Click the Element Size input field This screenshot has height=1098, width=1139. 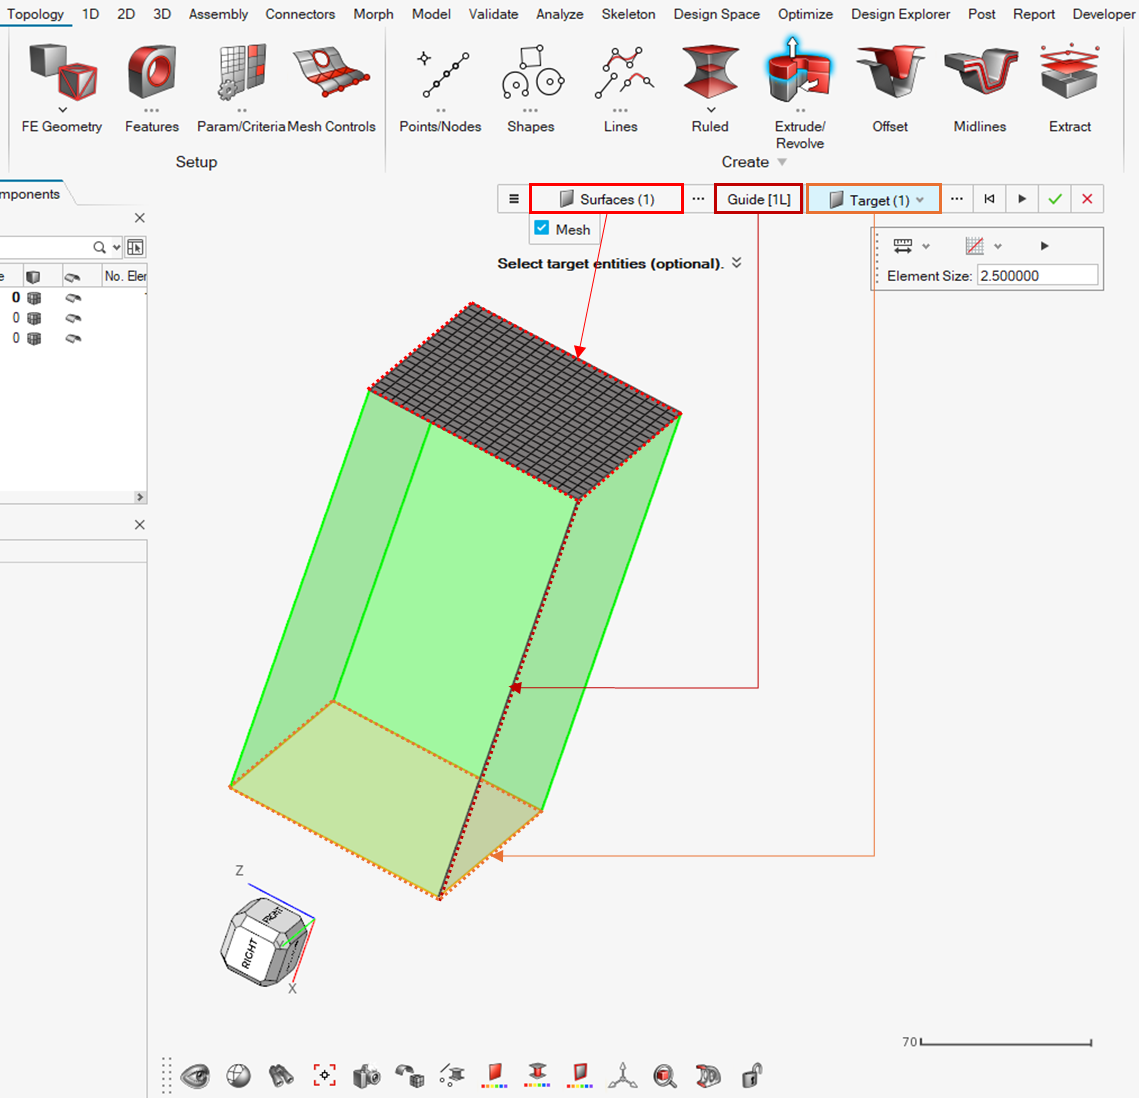(x=1037, y=276)
